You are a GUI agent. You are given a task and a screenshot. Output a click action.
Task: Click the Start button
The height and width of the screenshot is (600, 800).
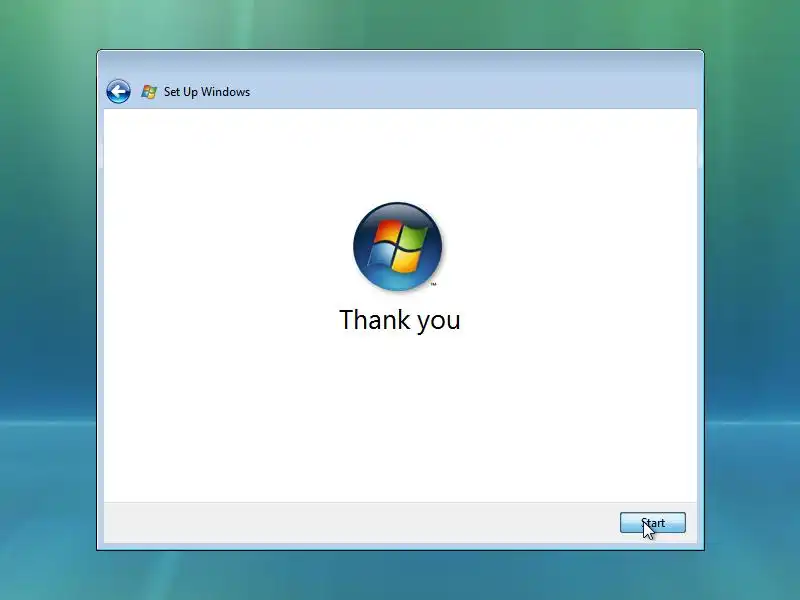(653, 522)
